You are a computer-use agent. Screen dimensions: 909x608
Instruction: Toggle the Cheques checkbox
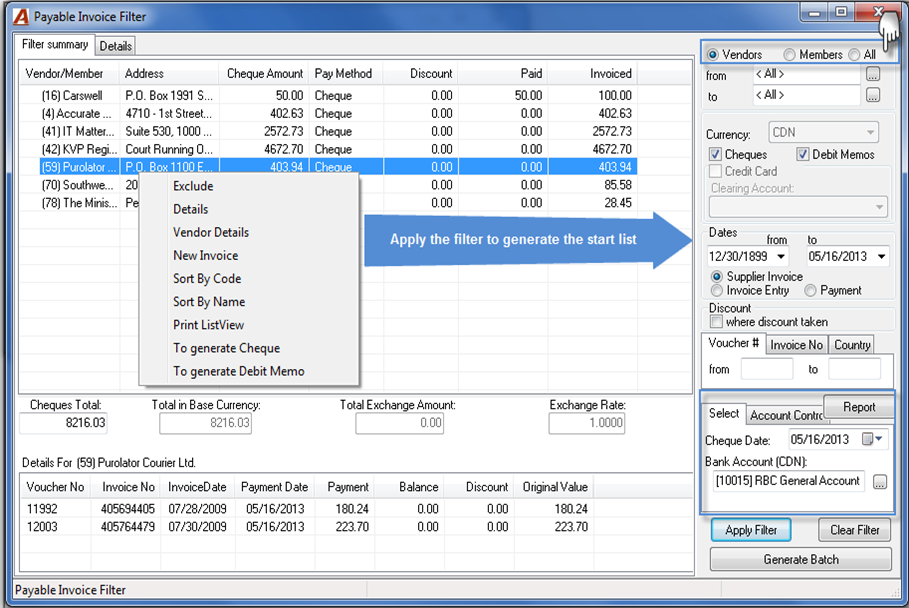[715, 155]
